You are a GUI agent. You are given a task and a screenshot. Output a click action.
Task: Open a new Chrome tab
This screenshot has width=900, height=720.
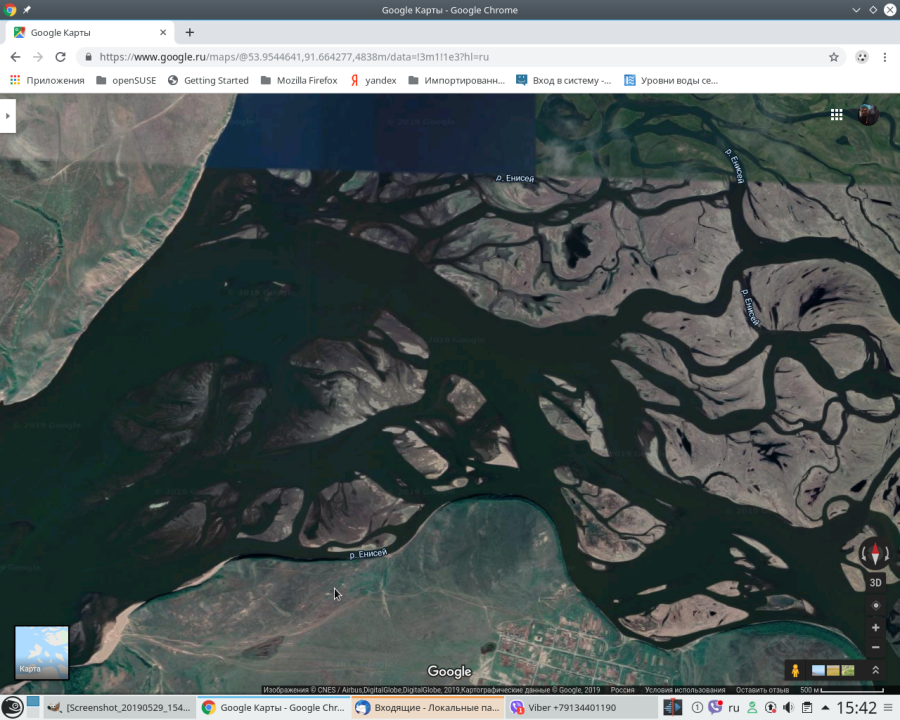[190, 32]
